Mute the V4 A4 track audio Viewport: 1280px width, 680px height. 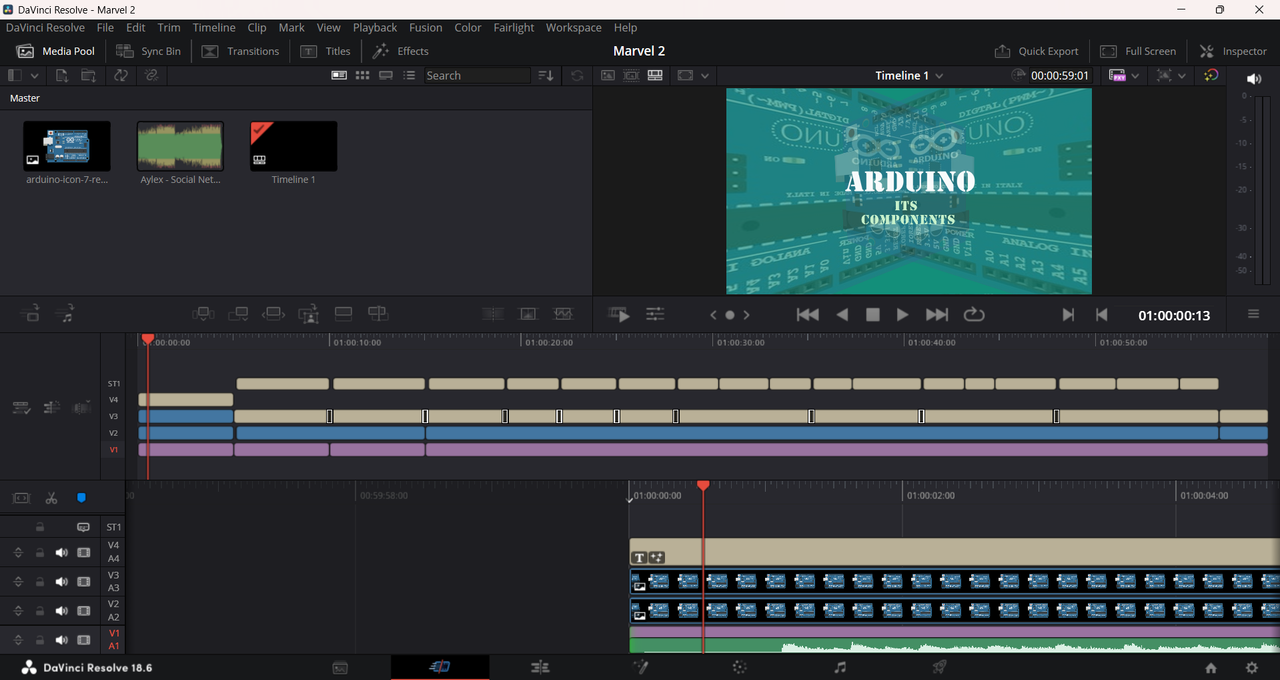click(x=62, y=552)
